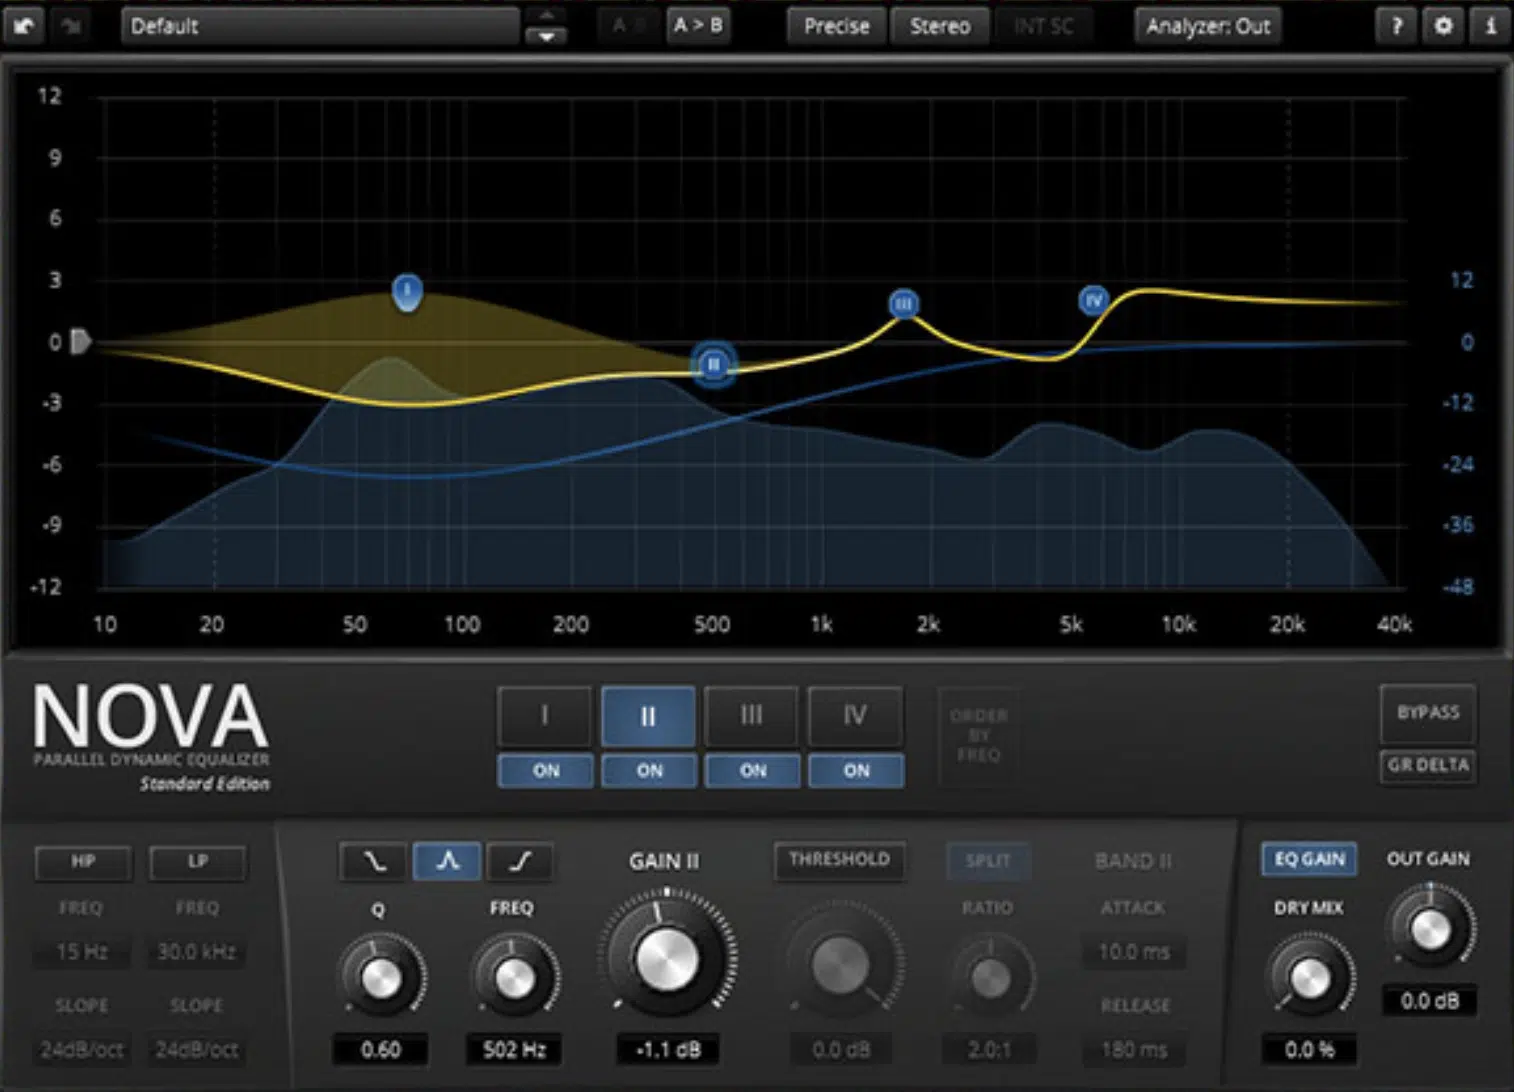Choose the low shelf filter shape icon
Image resolution: width=1514 pixels, height=1092 pixels.
pos(374,861)
